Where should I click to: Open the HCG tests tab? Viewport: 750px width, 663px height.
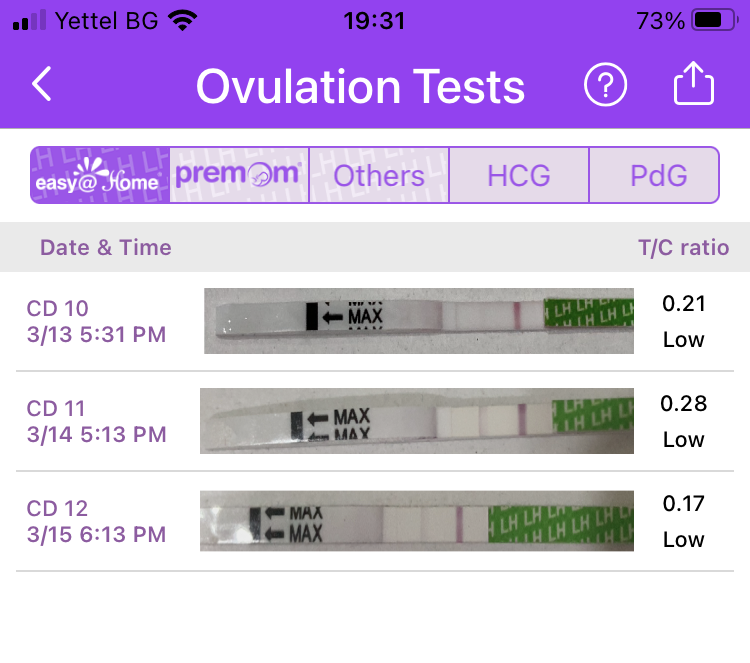coord(519,175)
